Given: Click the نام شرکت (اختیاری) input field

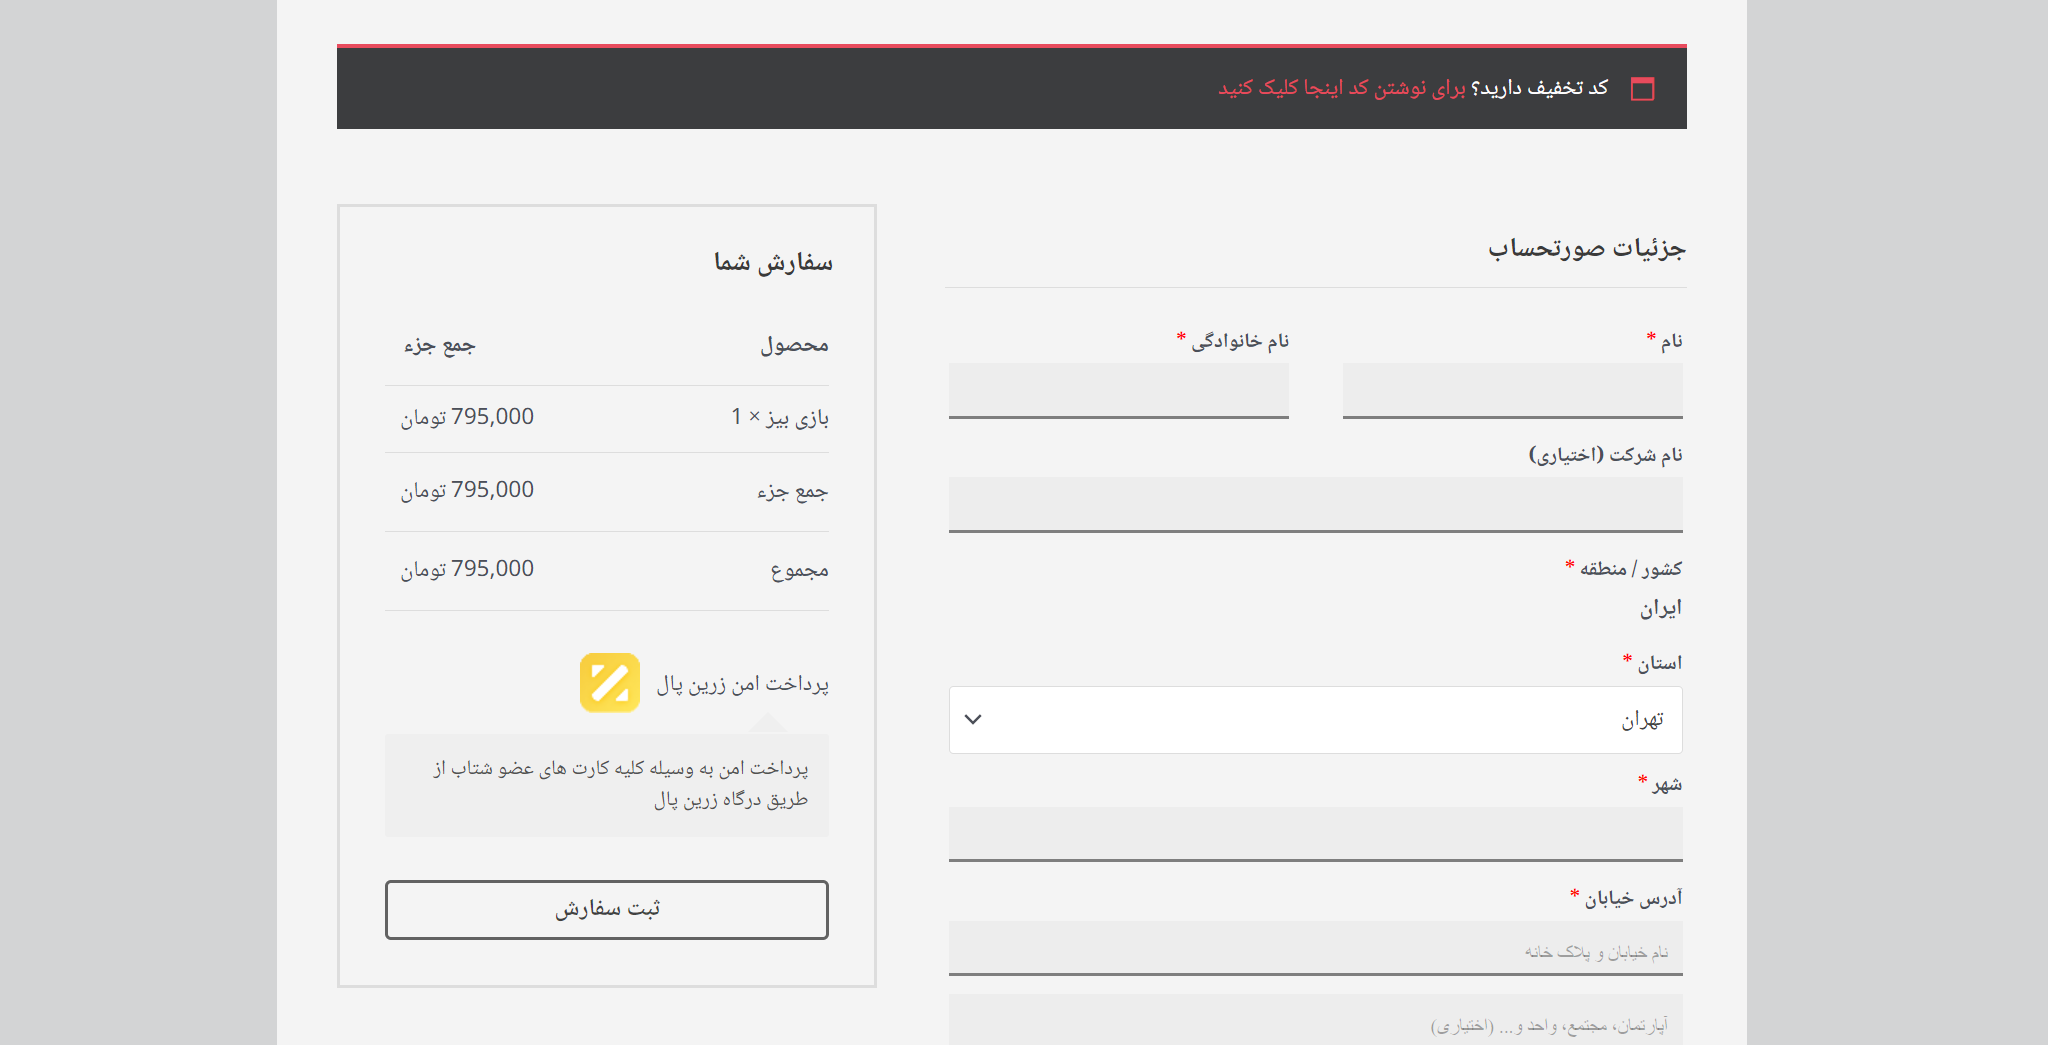Looking at the screenshot, I should point(1314,504).
